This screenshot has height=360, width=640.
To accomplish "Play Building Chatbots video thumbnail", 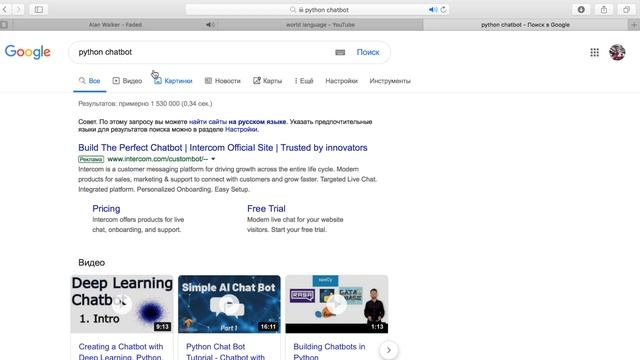I will tap(337, 304).
